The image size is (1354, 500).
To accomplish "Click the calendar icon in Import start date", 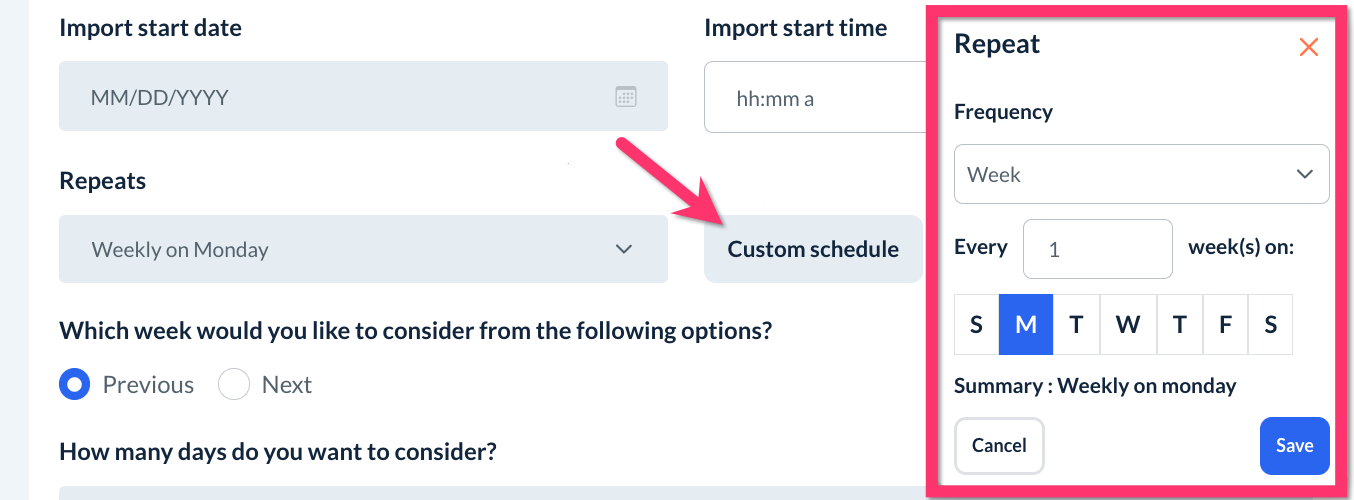I will pyautogui.click(x=625, y=97).
